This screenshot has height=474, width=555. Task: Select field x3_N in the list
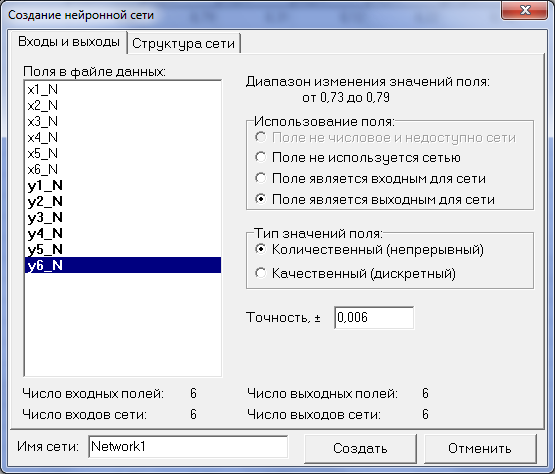(x=123, y=121)
